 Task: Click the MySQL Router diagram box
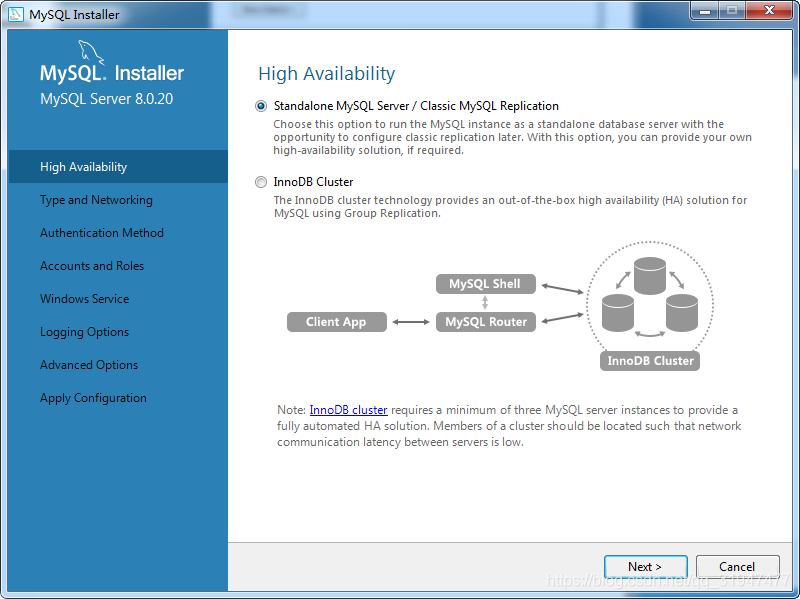(x=486, y=322)
